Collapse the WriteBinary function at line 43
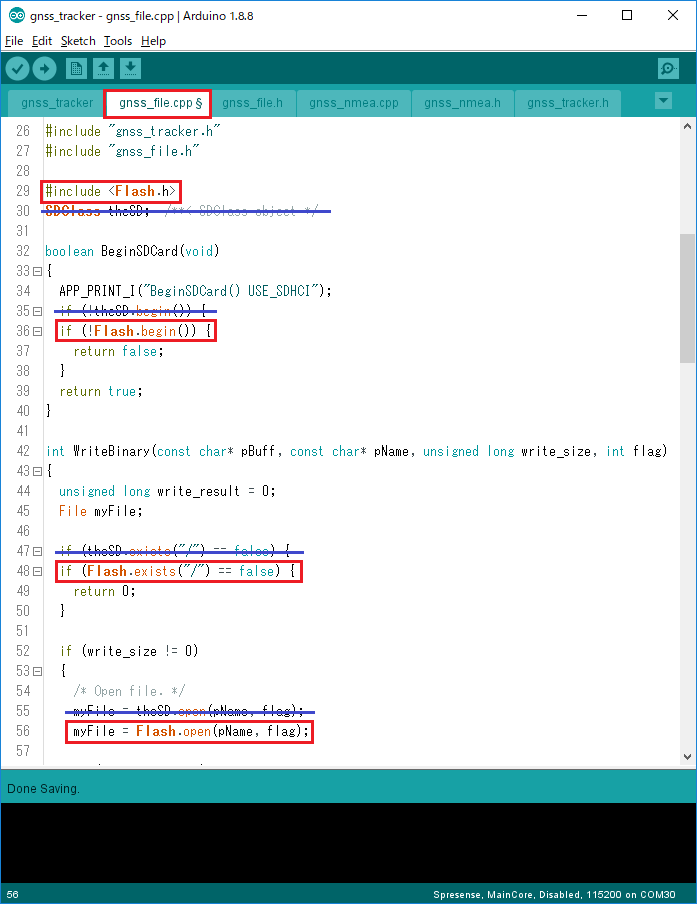The image size is (697, 904). coord(36,471)
